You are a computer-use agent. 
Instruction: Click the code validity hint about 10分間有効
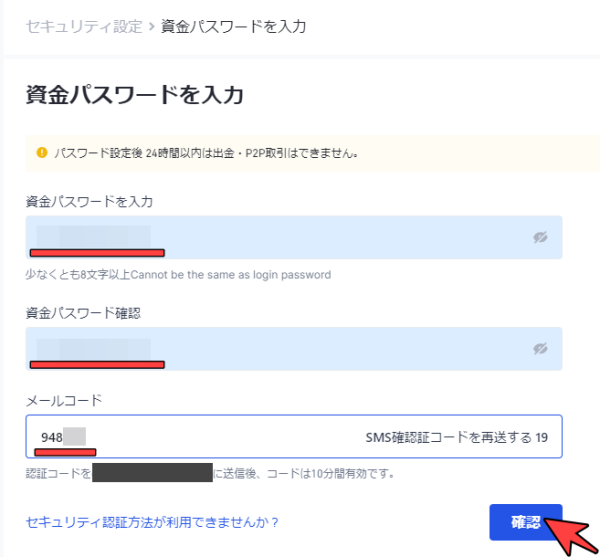click(303, 474)
